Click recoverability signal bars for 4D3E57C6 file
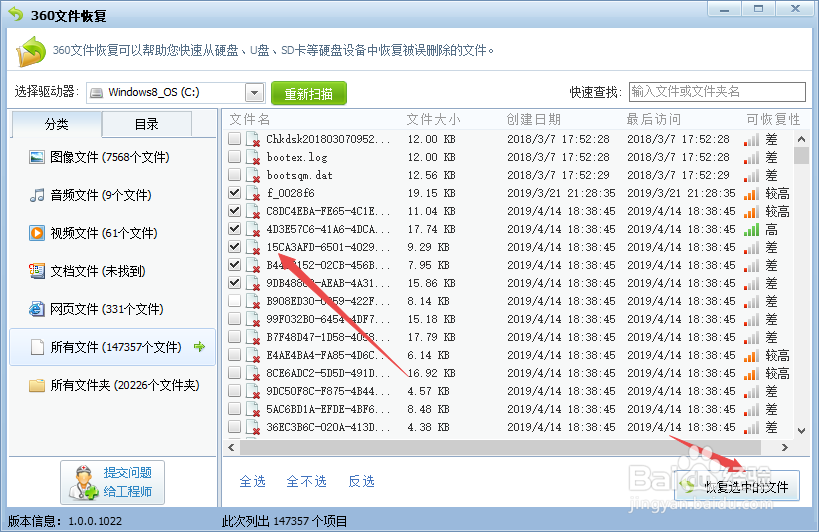The width and height of the screenshot is (819, 532). click(751, 230)
